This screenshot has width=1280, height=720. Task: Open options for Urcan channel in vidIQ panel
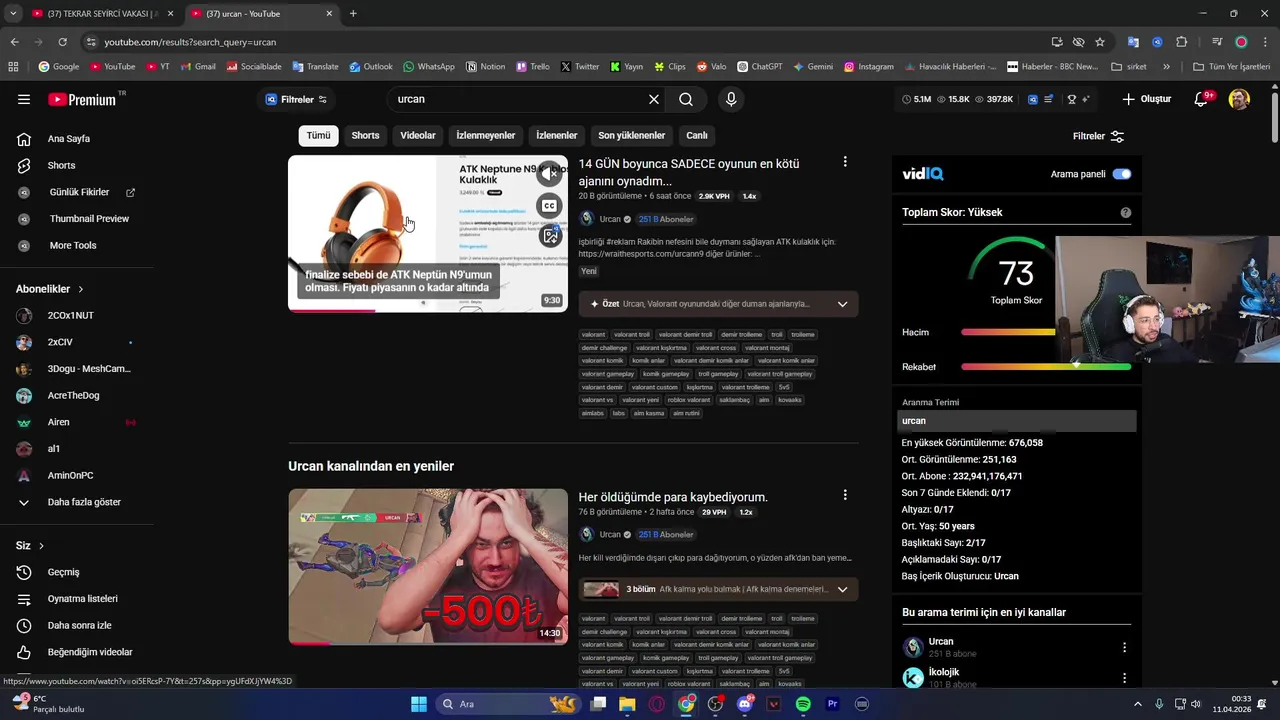[1124, 647]
